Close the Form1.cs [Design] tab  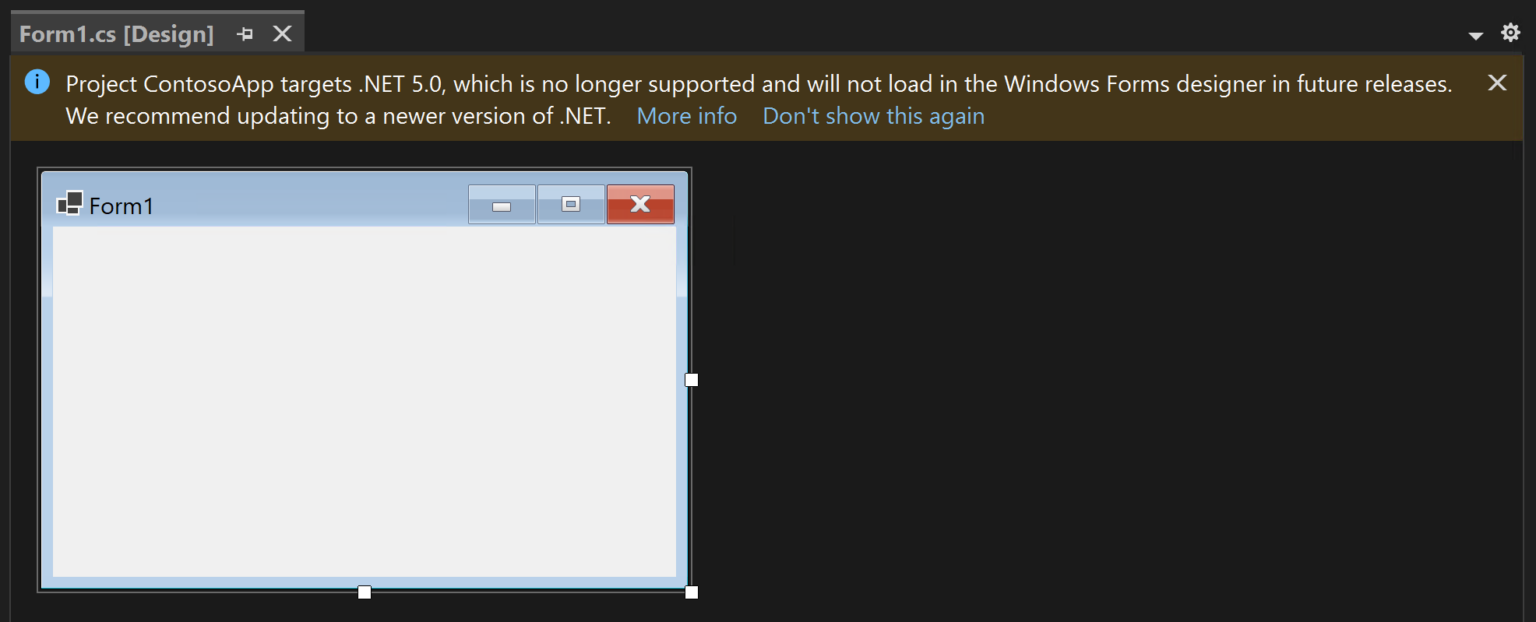[282, 34]
